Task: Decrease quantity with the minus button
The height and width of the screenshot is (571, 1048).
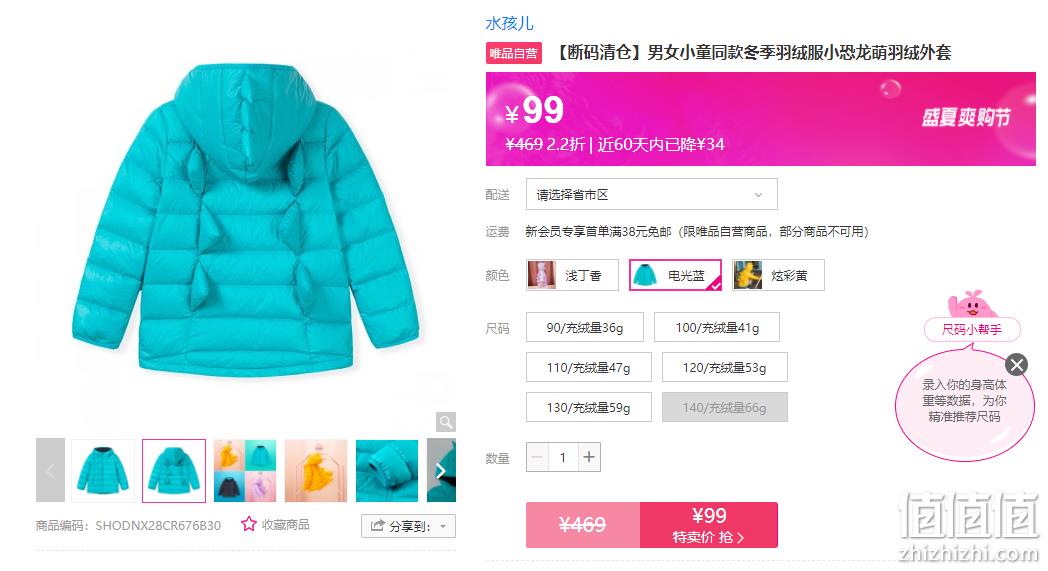Action: coord(537,457)
